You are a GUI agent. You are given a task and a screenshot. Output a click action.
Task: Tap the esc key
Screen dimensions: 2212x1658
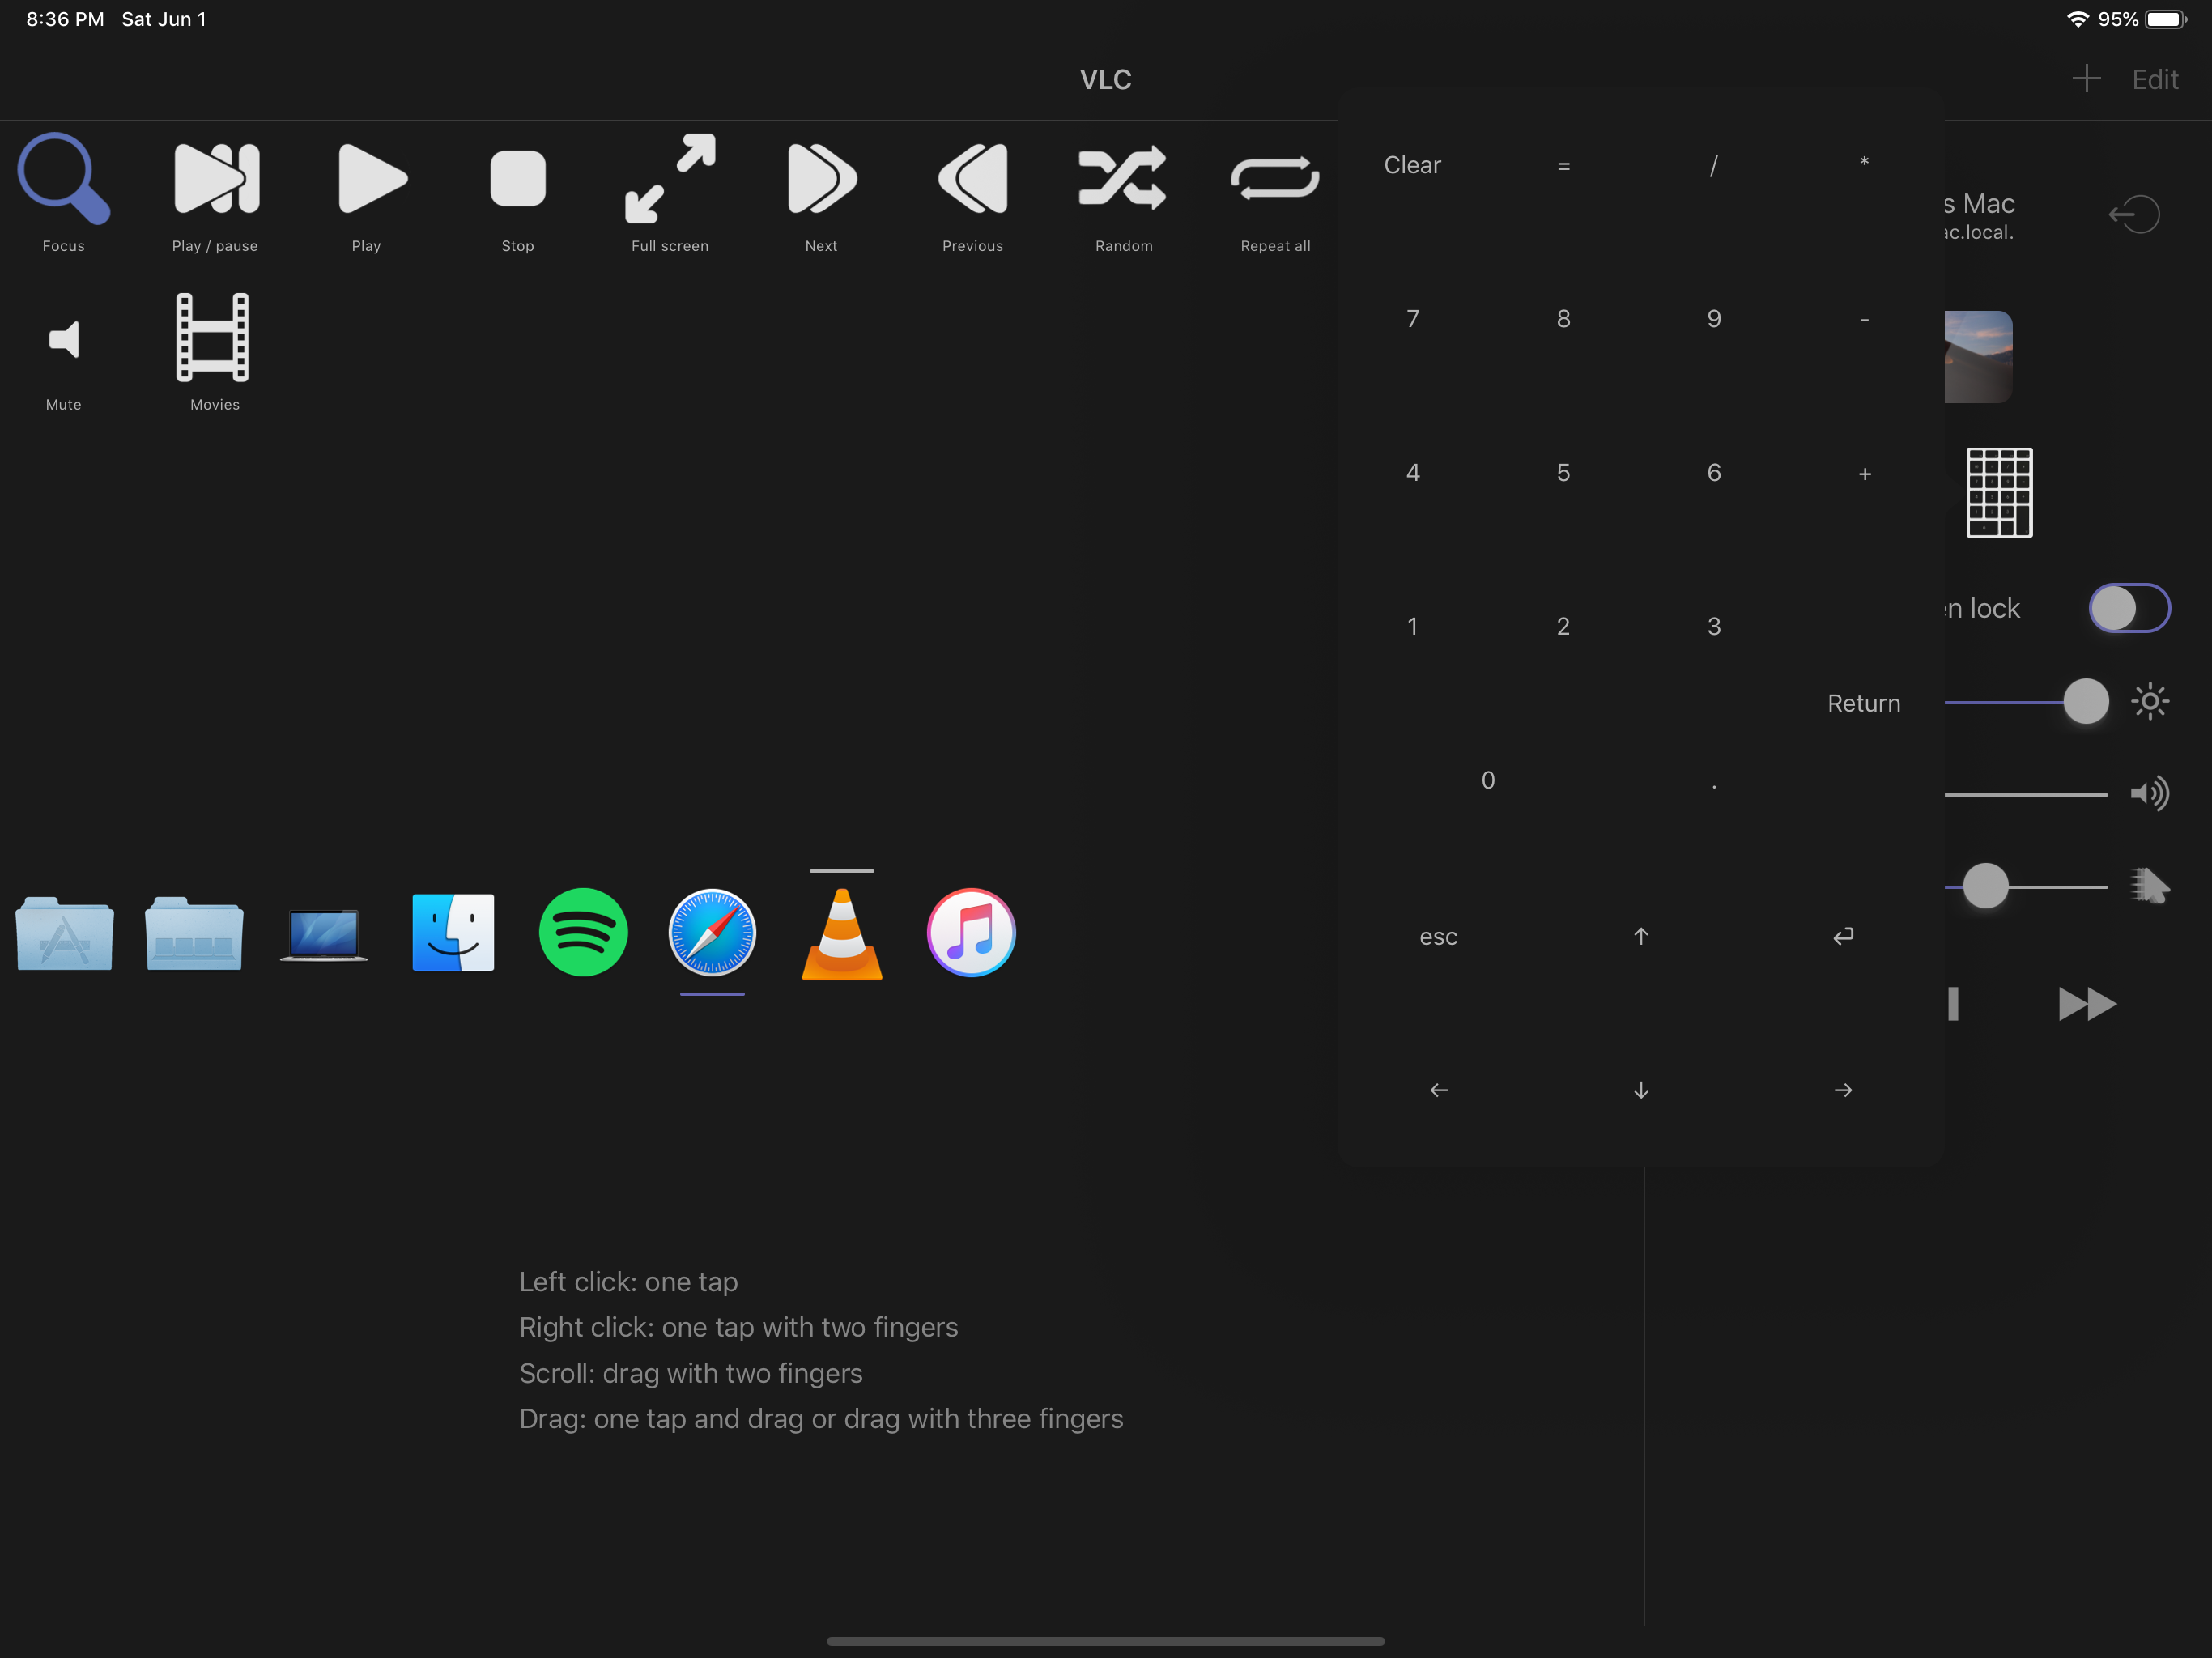[x=1438, y=937]
